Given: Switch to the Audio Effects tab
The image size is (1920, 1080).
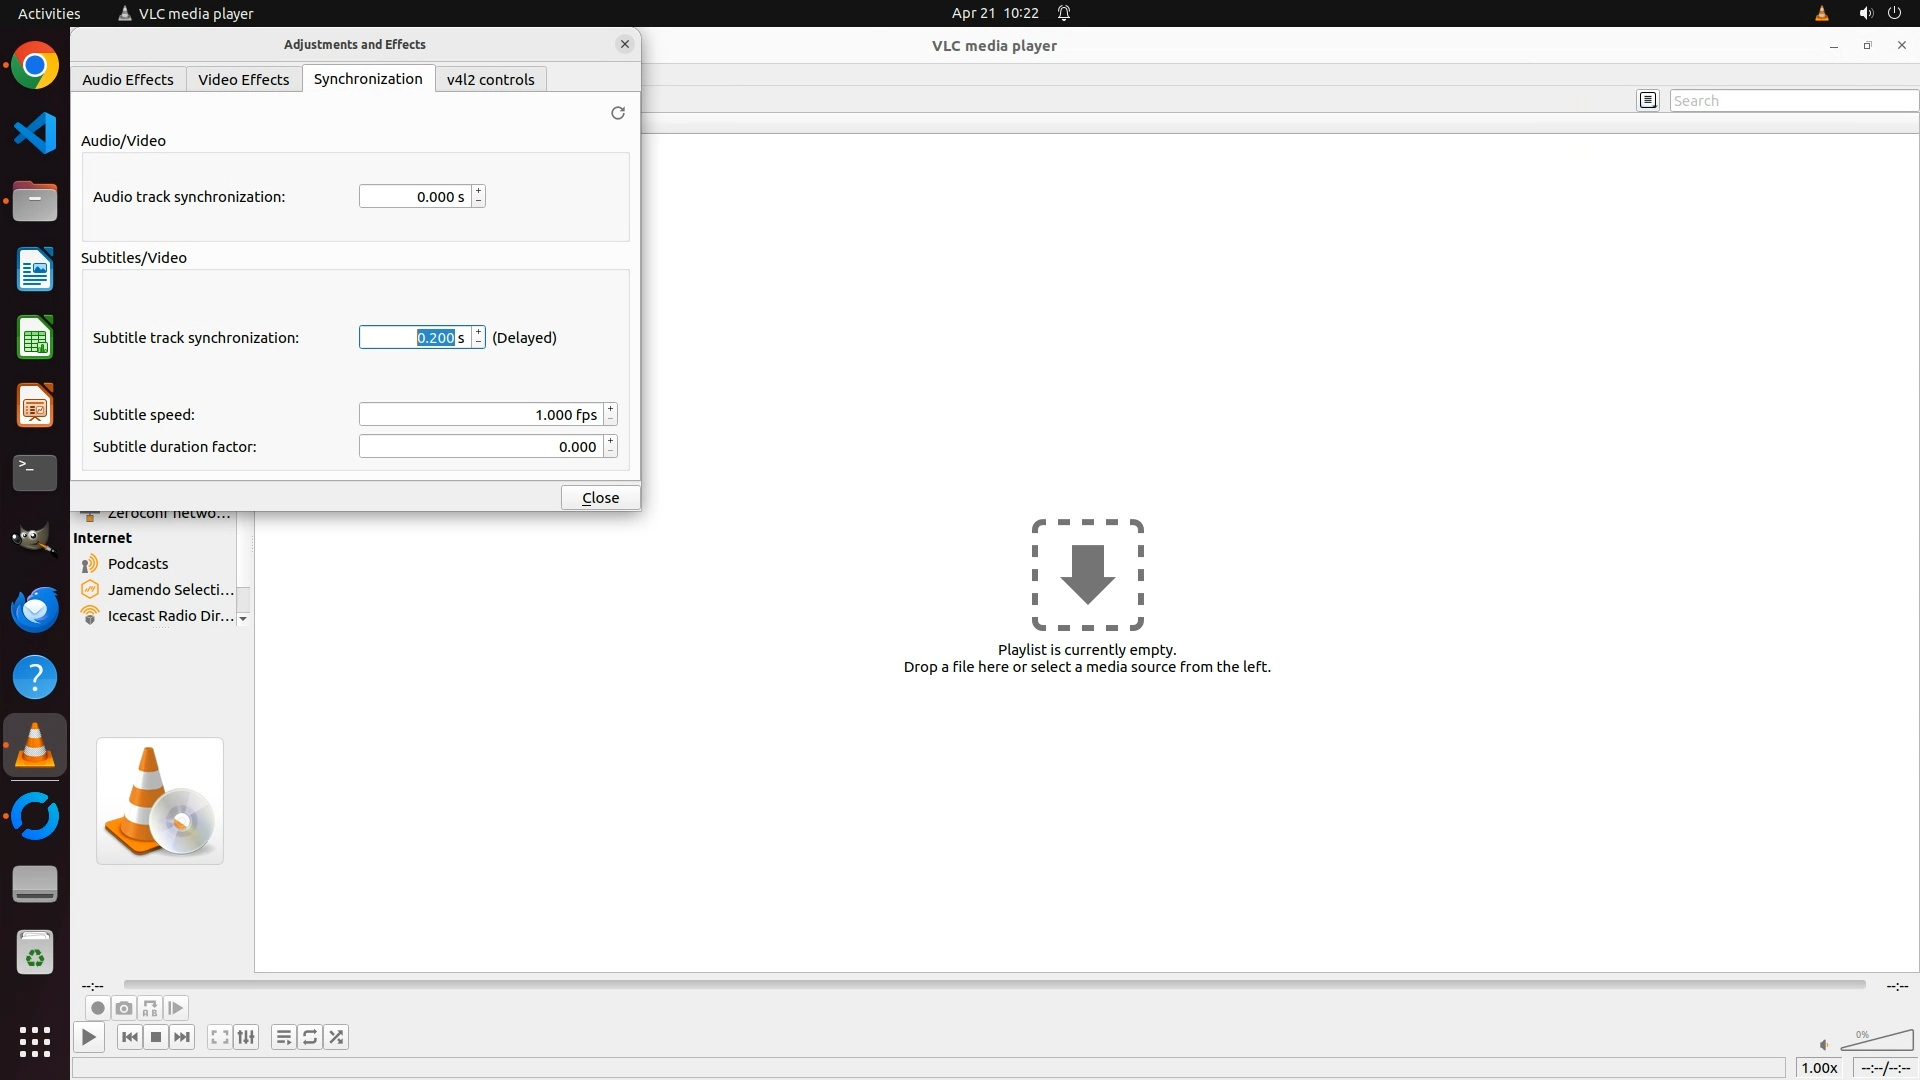Looking at the screenshot, I should pos(128,79).
